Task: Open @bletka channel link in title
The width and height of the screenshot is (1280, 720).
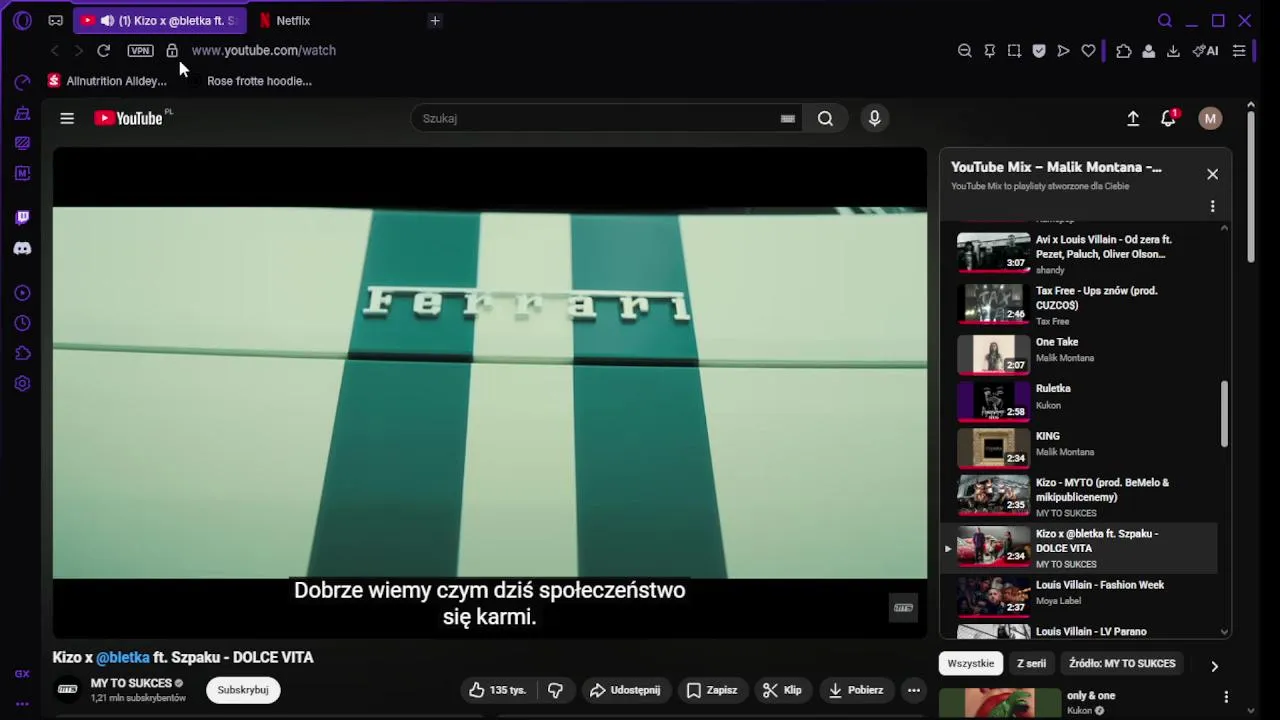Action: (123, 657)
